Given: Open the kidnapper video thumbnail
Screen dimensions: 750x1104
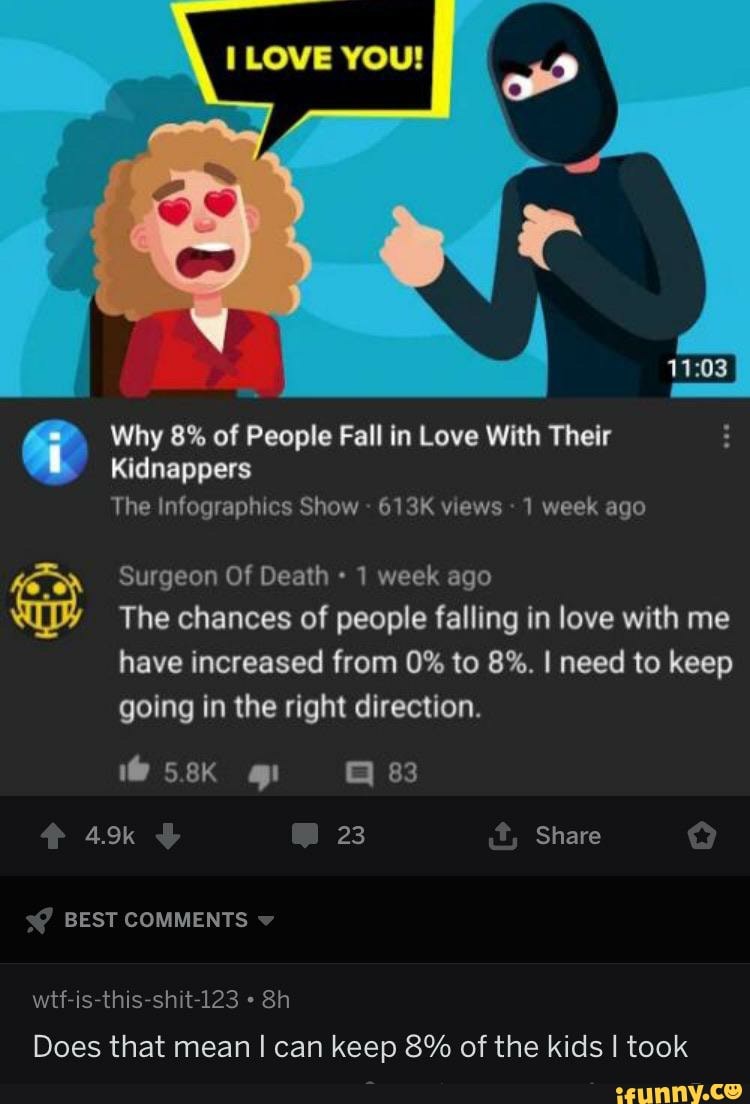Looking at the screenshot, I should (375, 199).
